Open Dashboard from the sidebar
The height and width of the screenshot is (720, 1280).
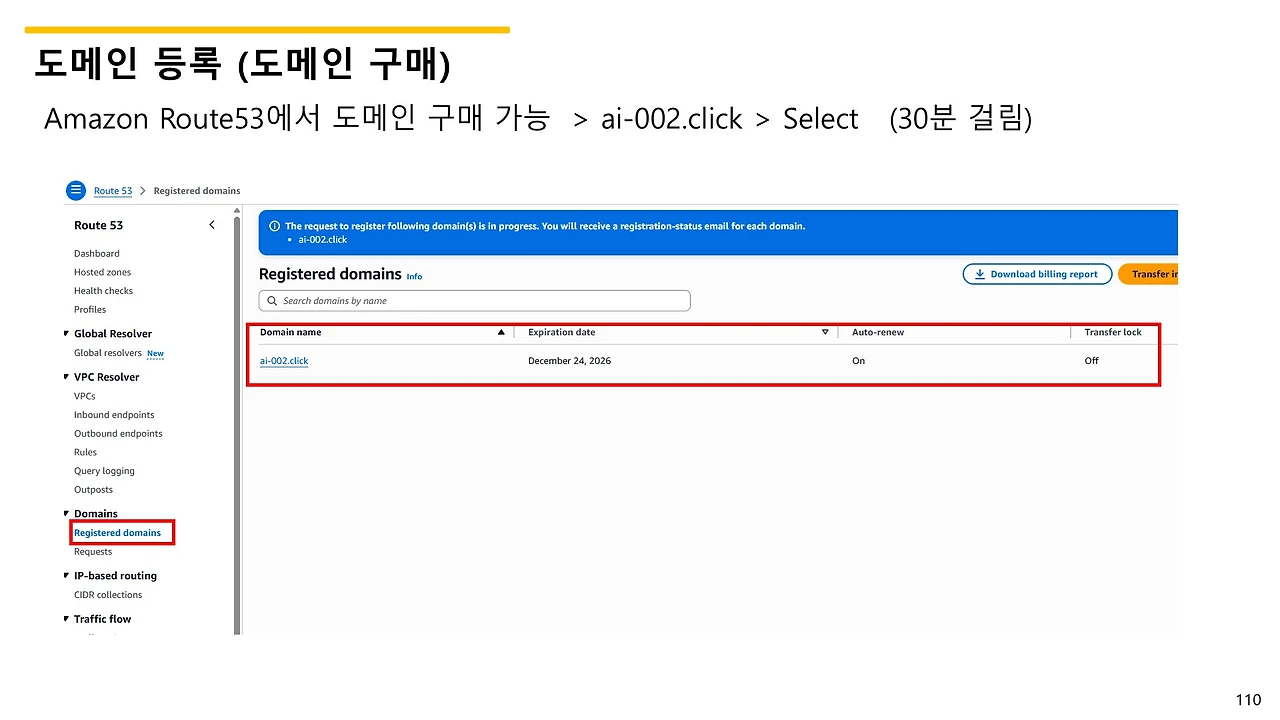click(x=96, y=253)
